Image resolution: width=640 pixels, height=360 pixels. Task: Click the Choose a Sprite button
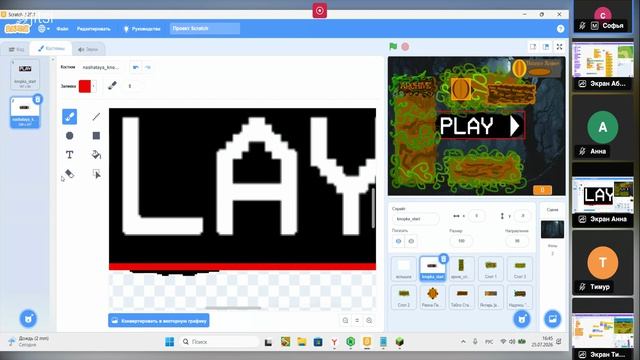click(x=522, y=319)
